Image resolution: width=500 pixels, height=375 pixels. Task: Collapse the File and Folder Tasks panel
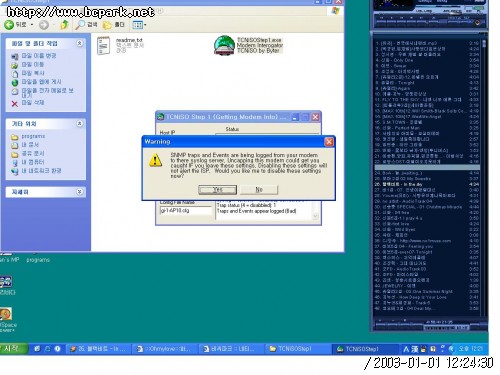[x=79, y=43]
